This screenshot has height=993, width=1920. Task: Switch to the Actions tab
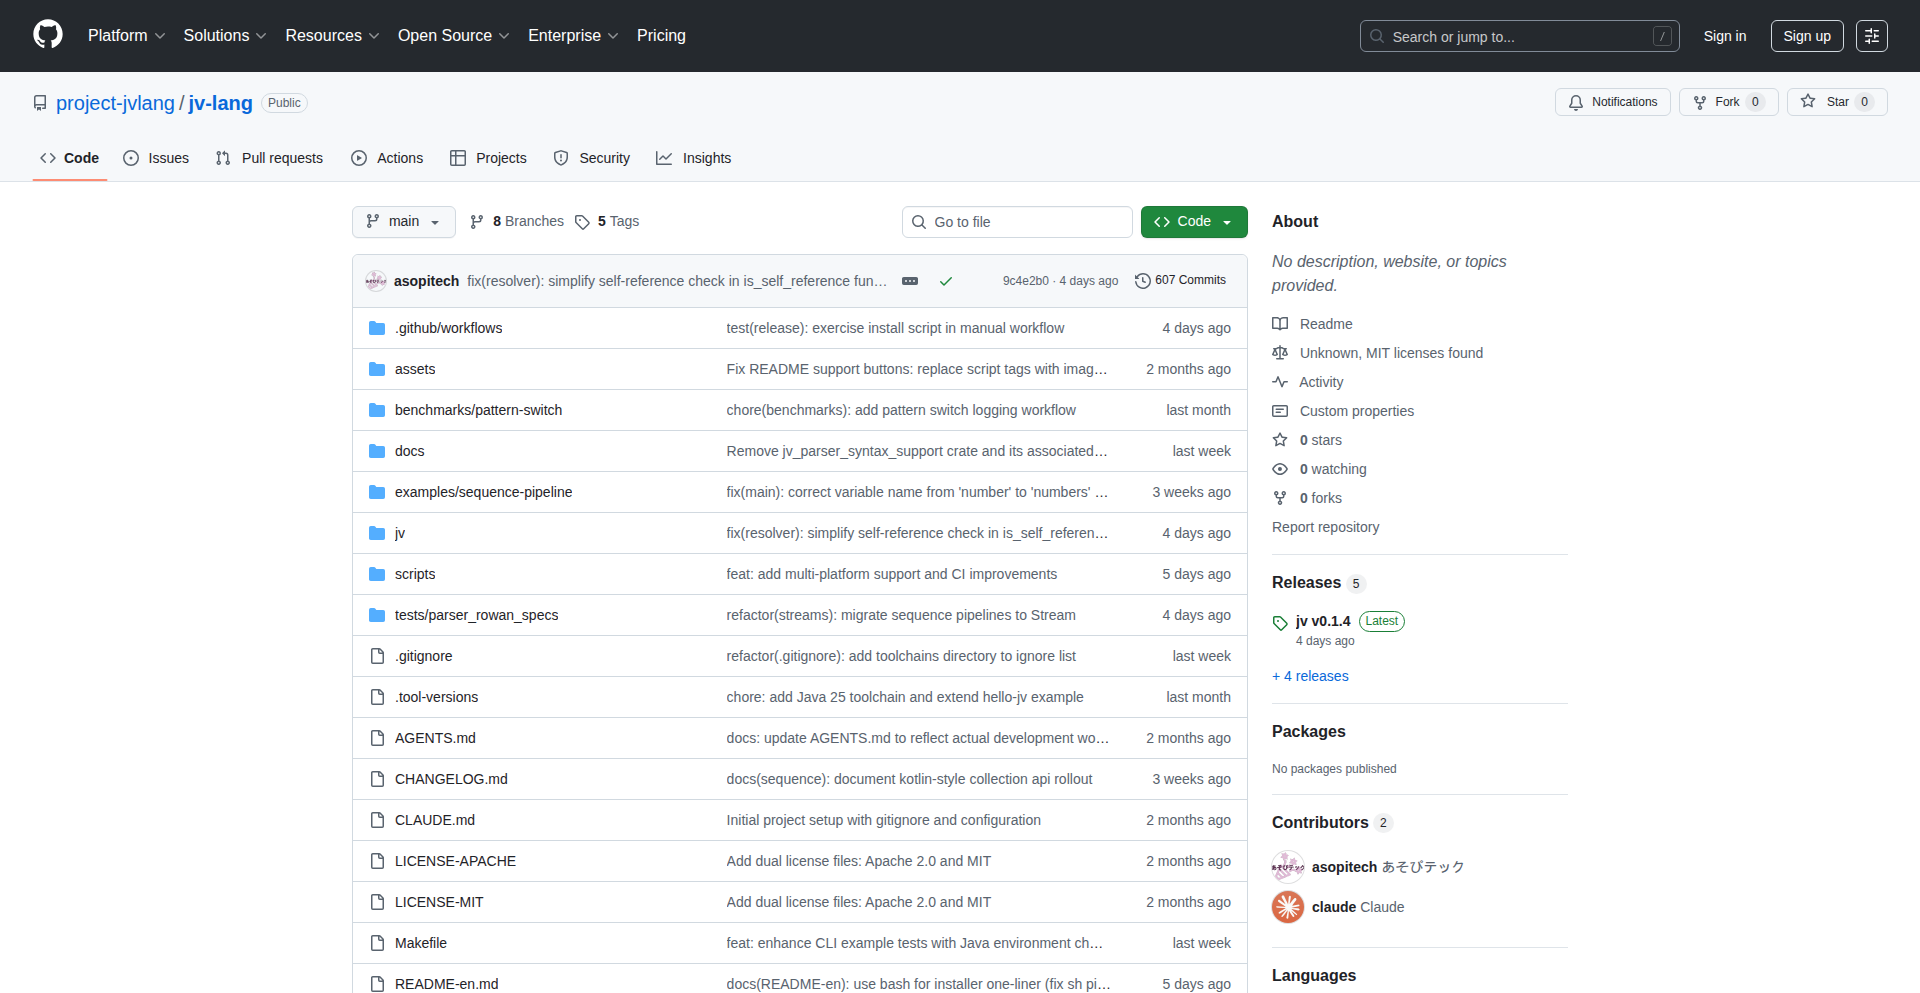pyautogui.click(x=387, y=158)
